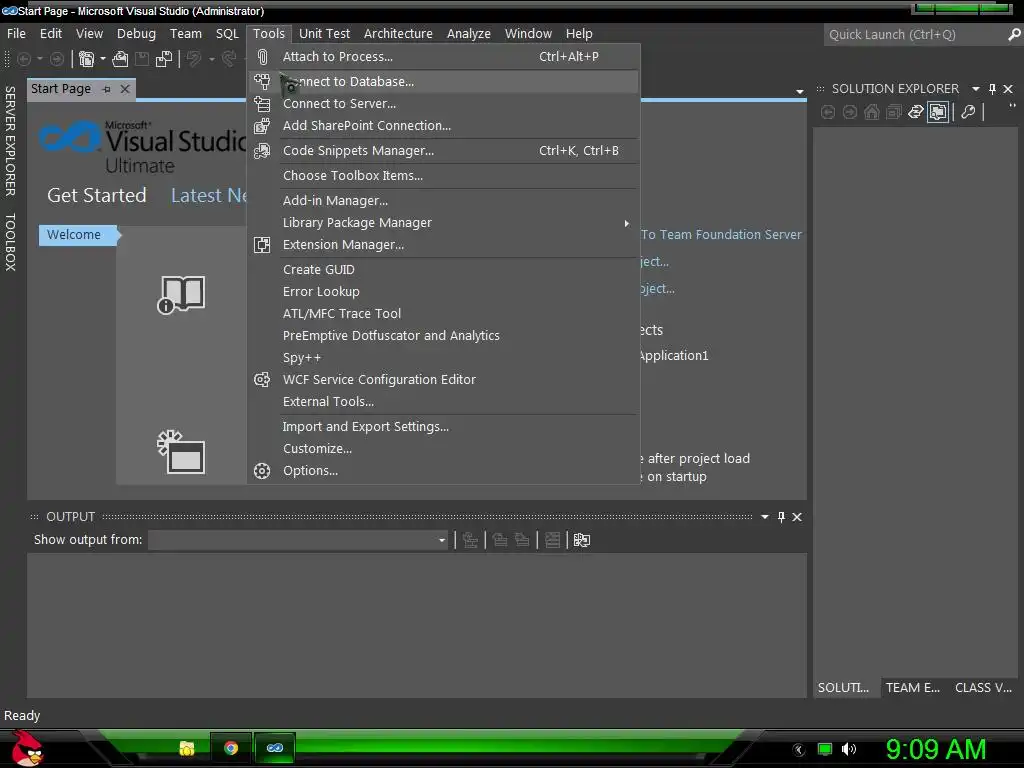Open the Show output from dropdown
Screen dimensions: 1024x768
coord(441,540)
